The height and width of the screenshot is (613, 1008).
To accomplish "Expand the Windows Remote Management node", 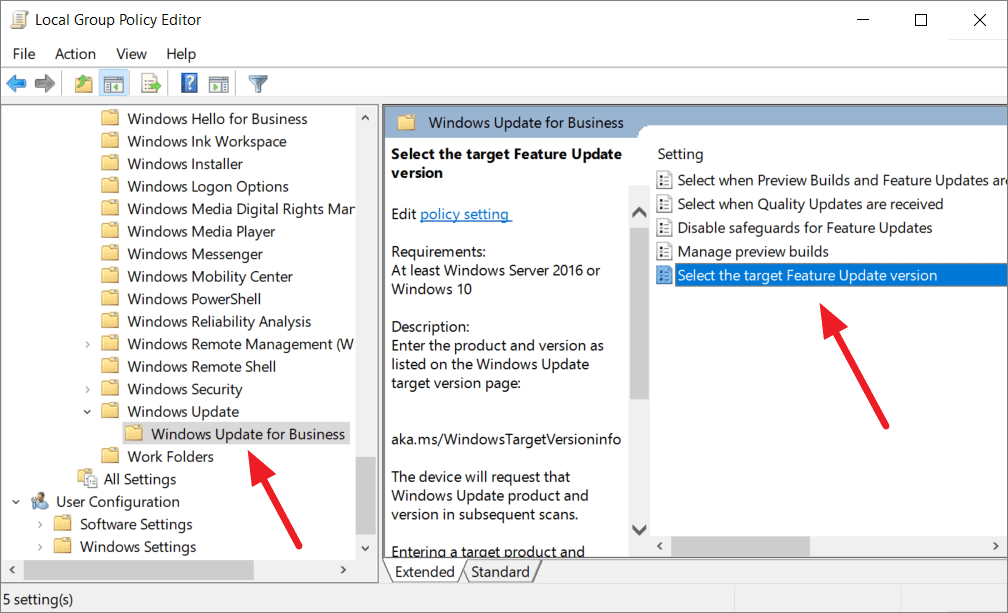I will pyautogui.click(x=87, y=344).
